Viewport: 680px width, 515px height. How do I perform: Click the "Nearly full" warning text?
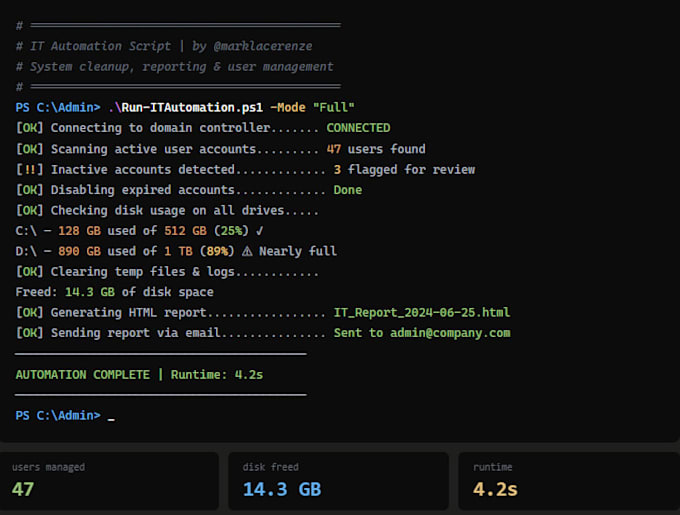click(x=298, y=251)
